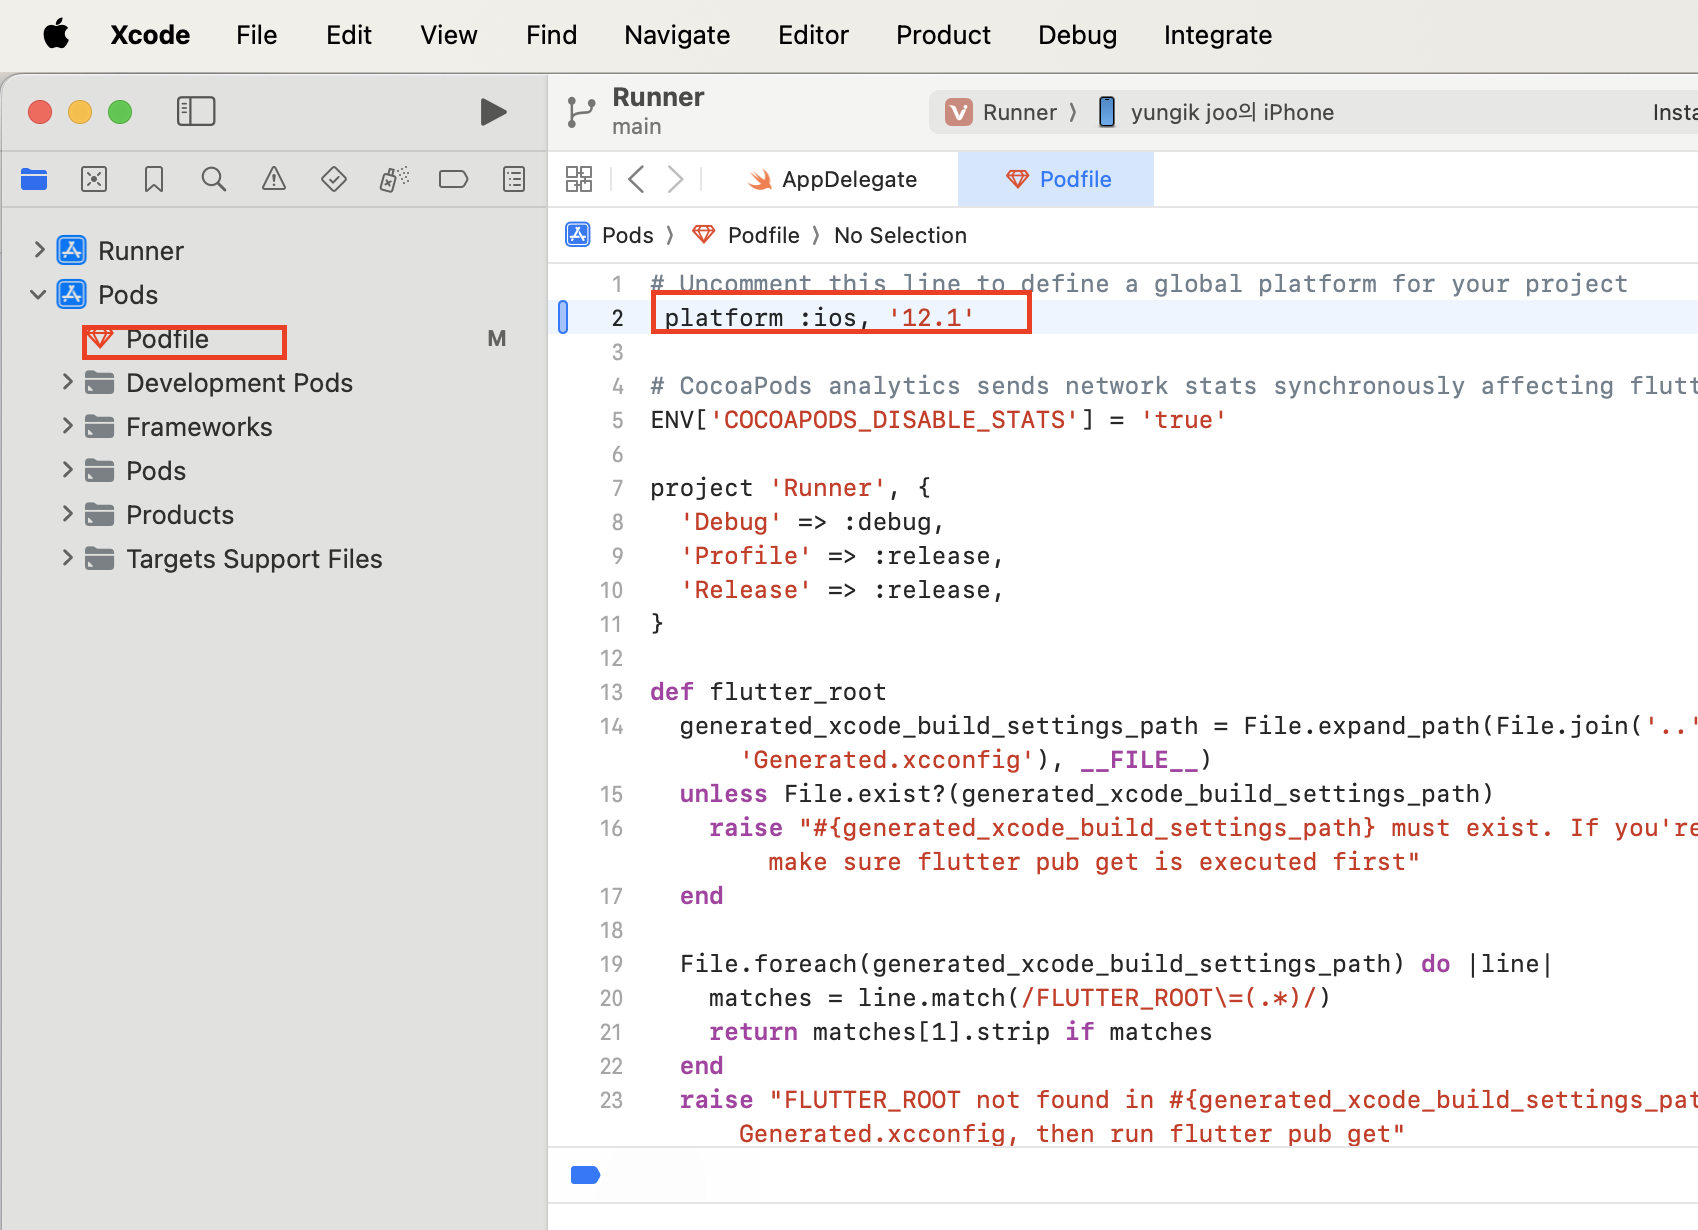Open the Edit menu
This screenshot has width=1698, height=1230.
click(349, 35)
